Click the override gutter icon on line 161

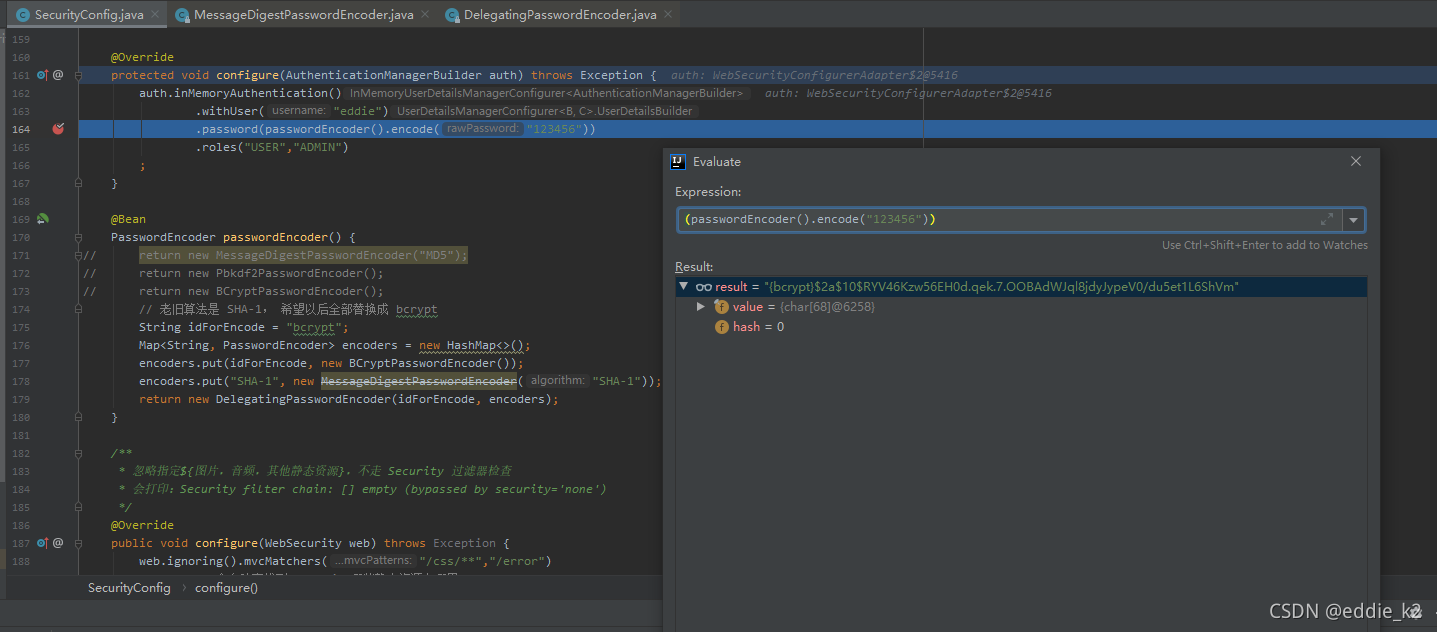pos(43,75)
